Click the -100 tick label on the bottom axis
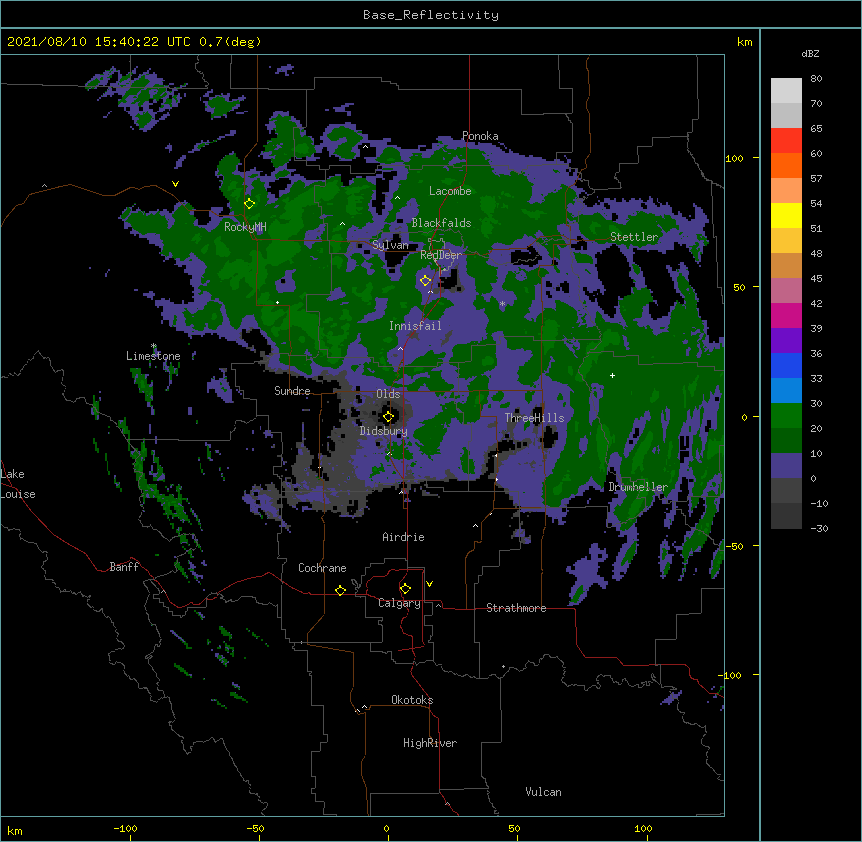The height and width of the screenshot is (842, 862). click(125, 829)
